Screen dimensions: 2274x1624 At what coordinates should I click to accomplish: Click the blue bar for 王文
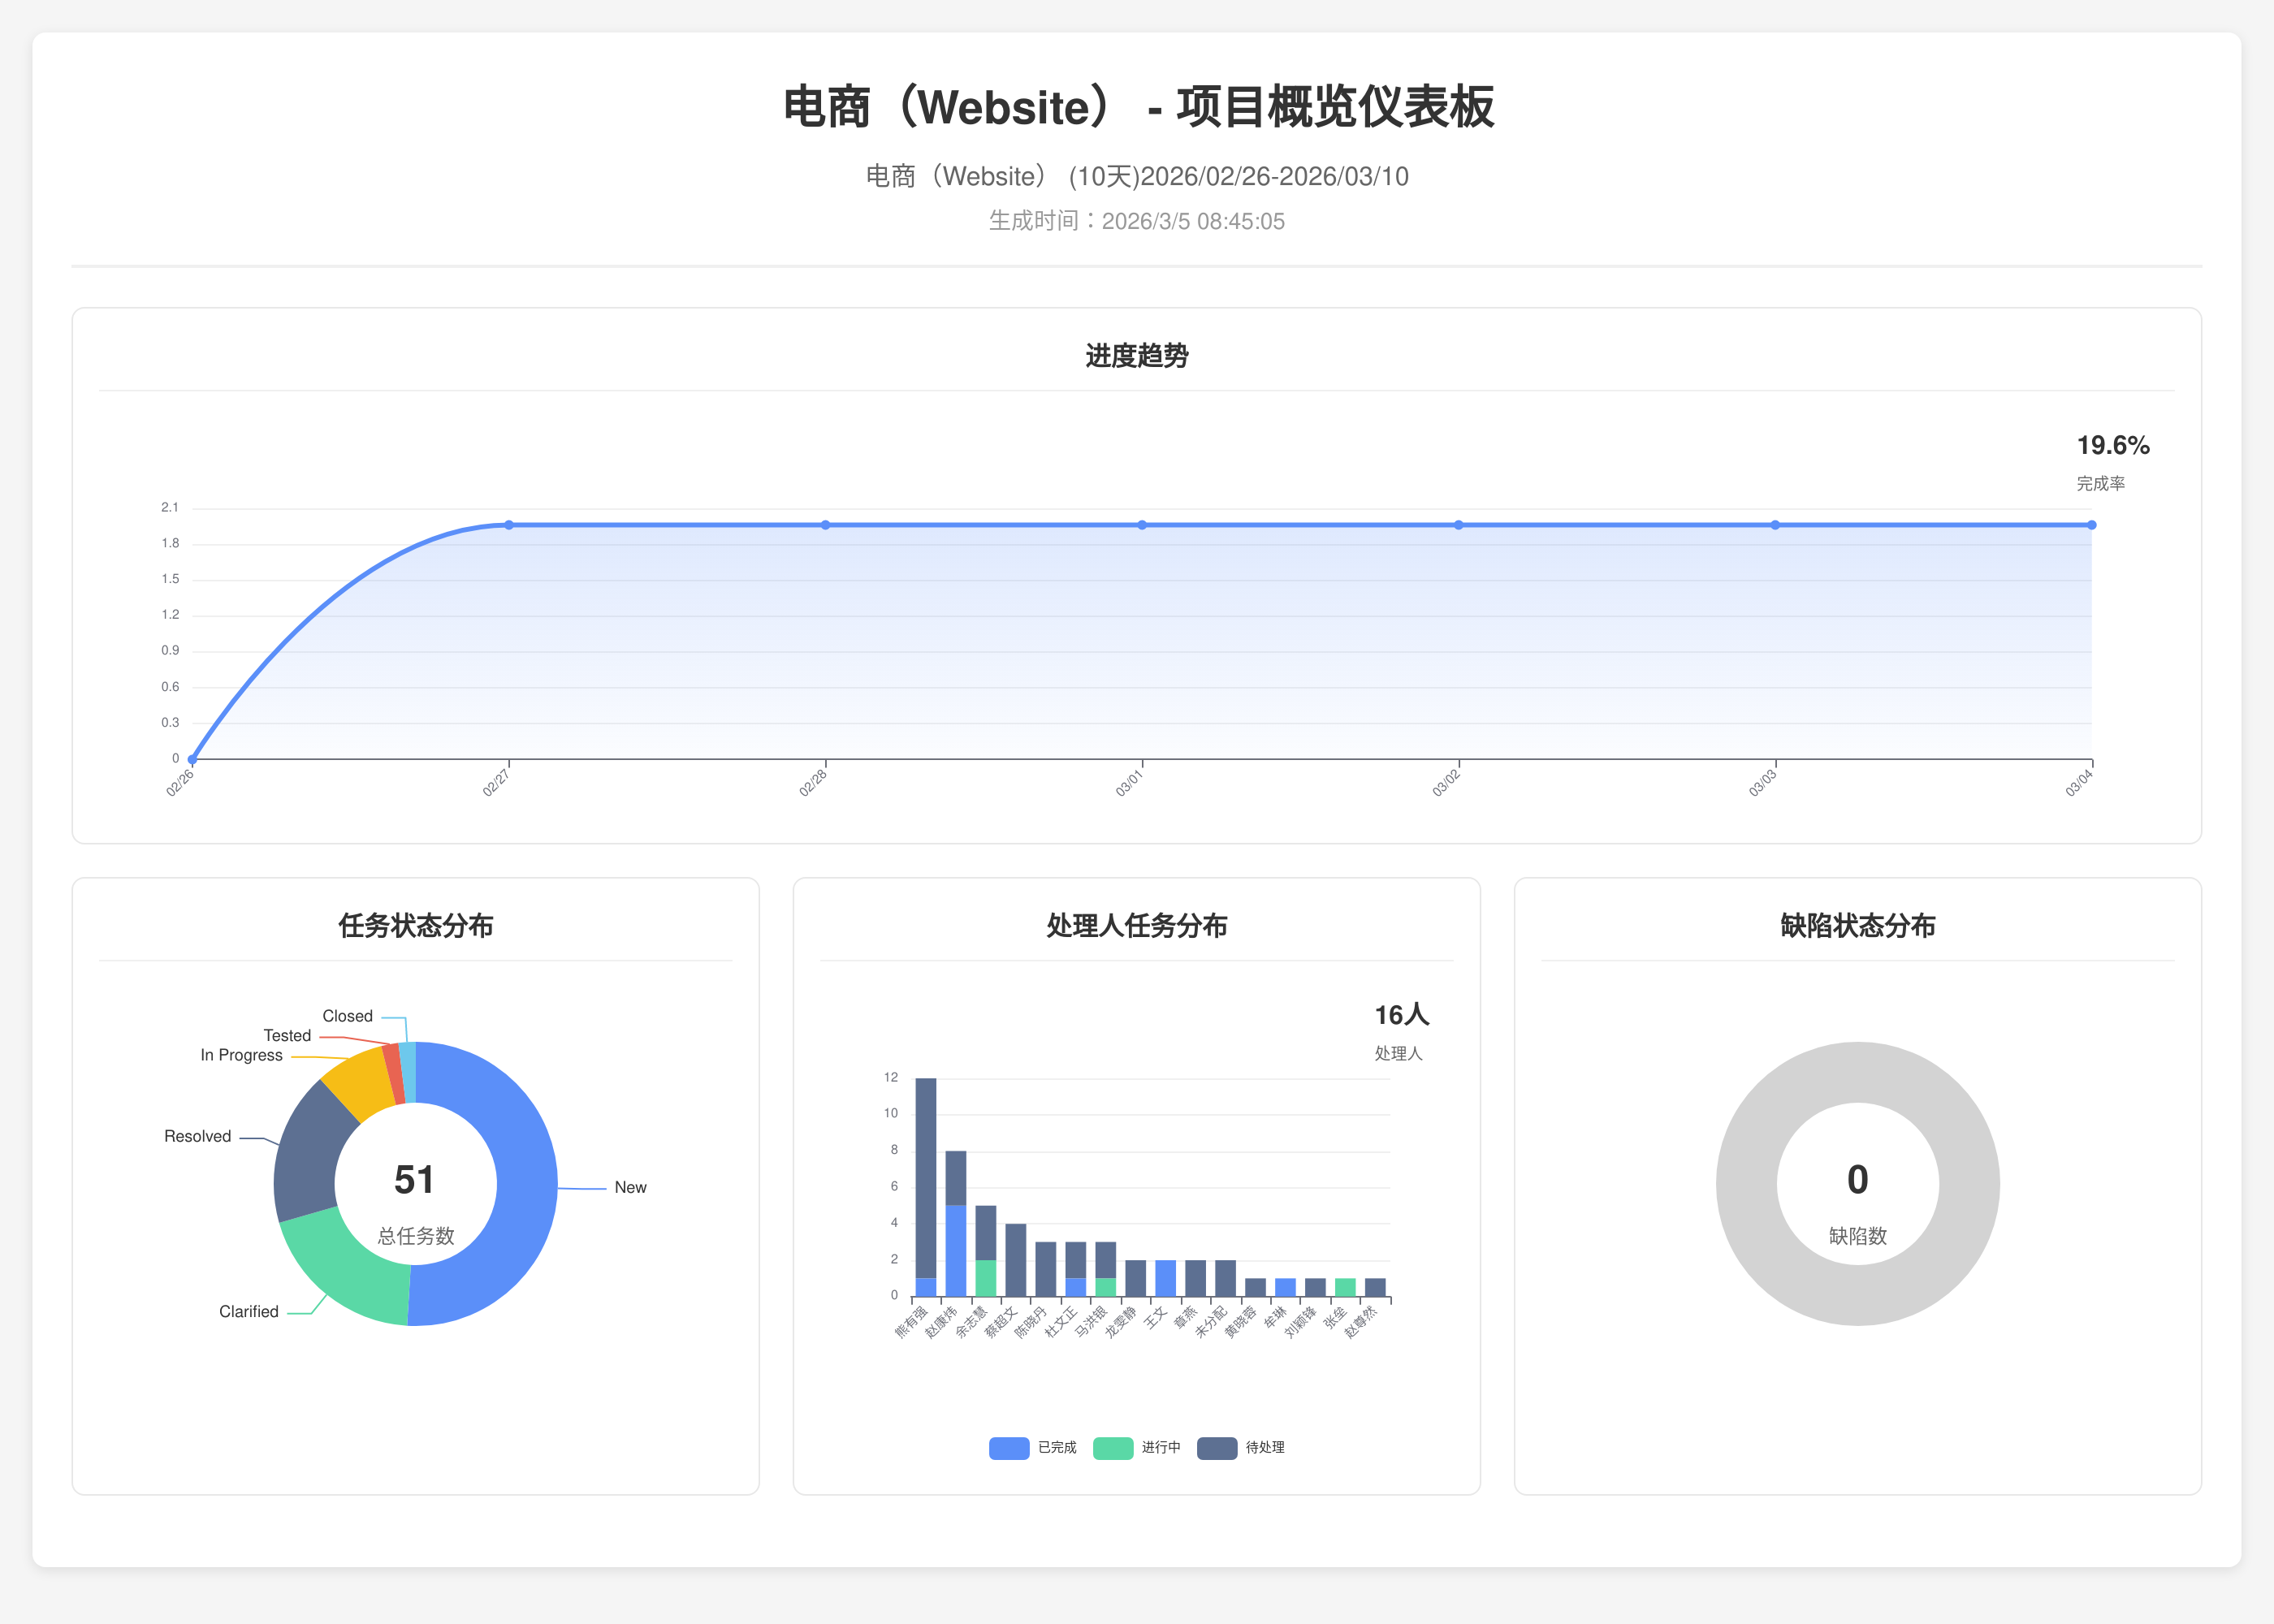pyautogui.click(x=1166, y=1278)
